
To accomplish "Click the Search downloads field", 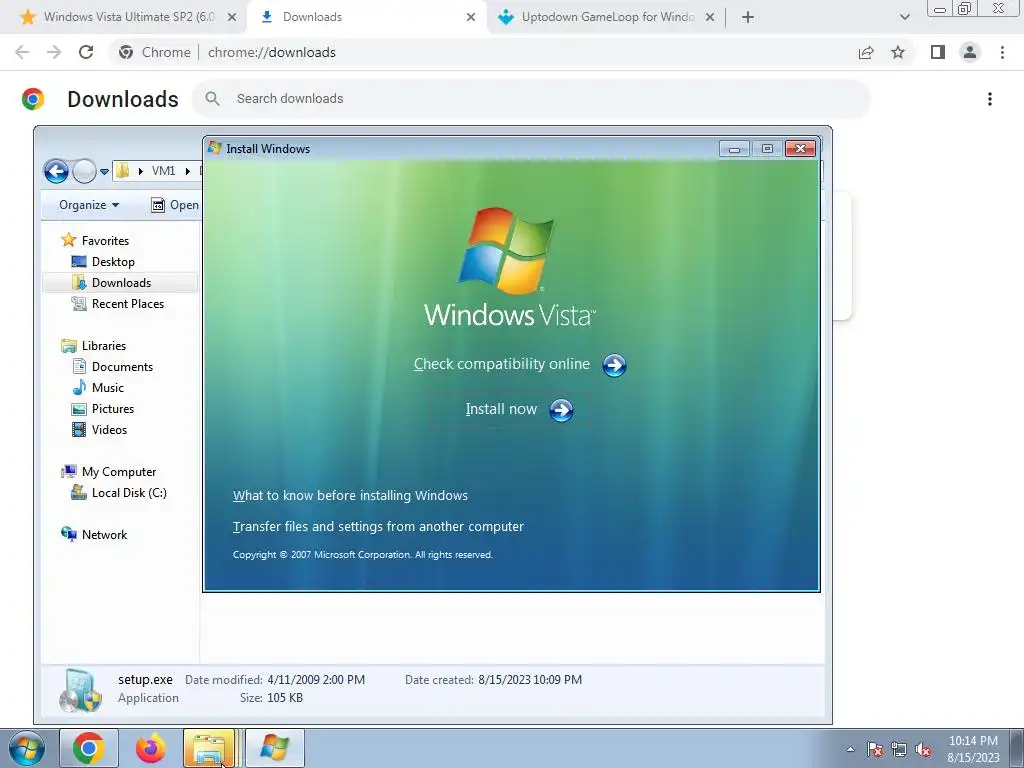I will point(531,99).
